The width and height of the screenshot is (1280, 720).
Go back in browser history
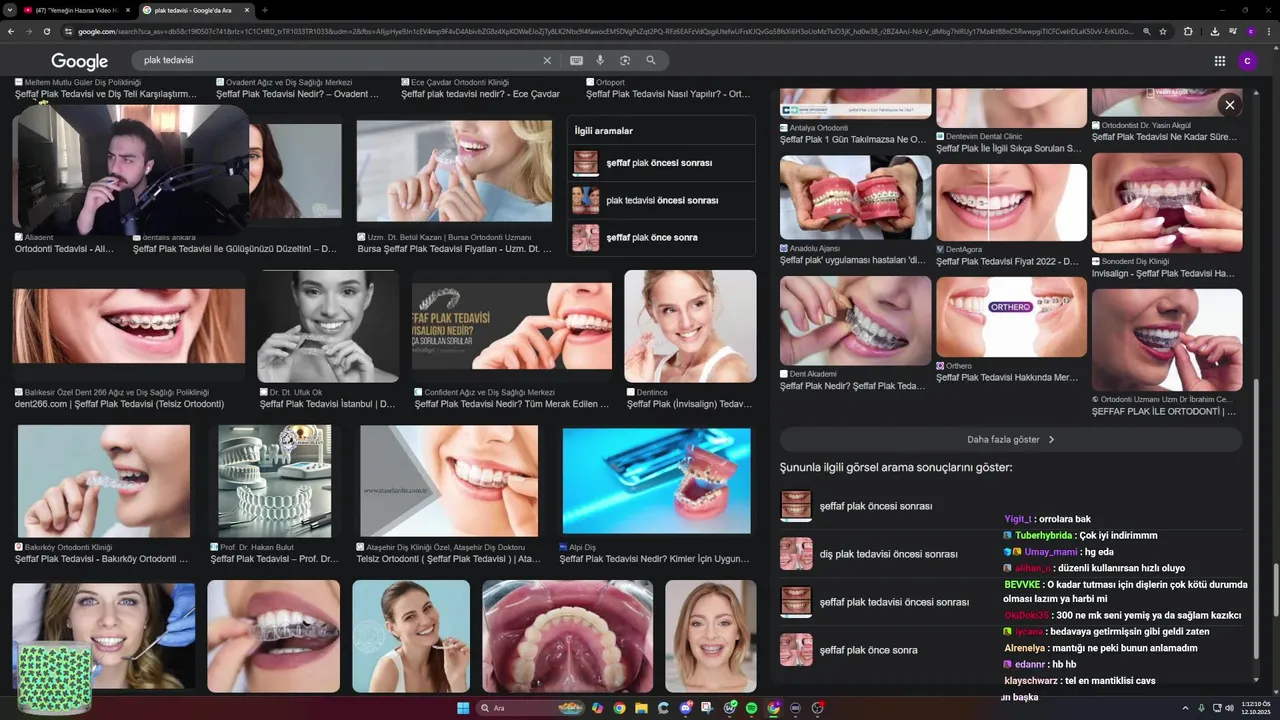pyautogui.click(x=11, y=31)
